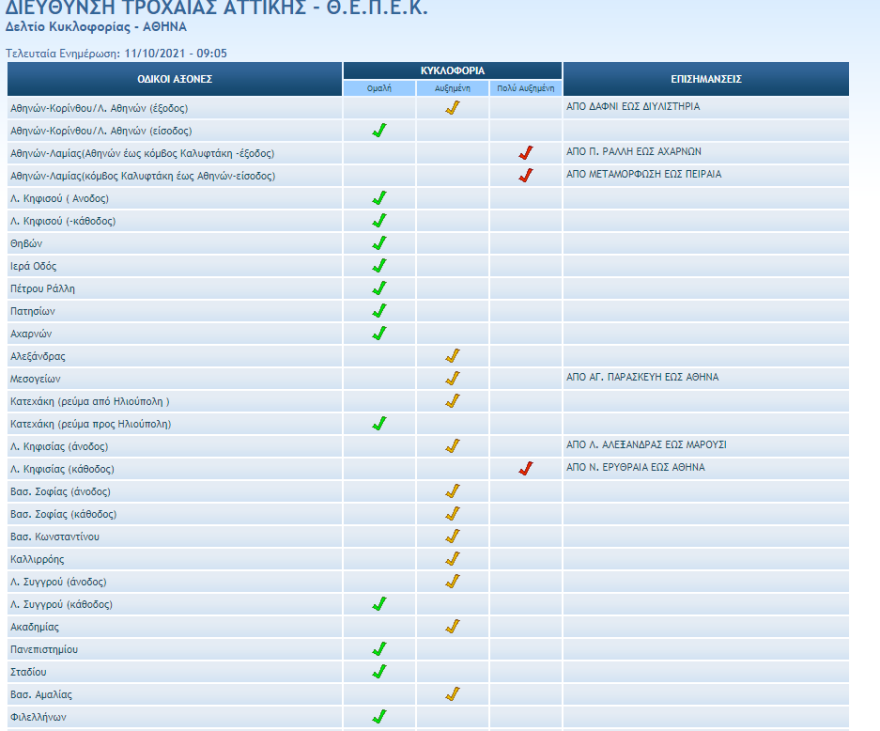Click the Αυξημένη sub-column header

[452, 89]
